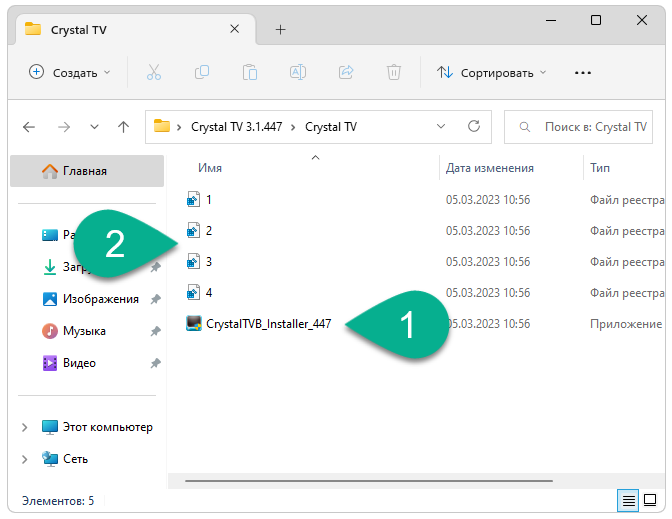This screenshot has width=672, height=519.
Task: Click the Paste clipboard icon
Action: tap(249, 72)
